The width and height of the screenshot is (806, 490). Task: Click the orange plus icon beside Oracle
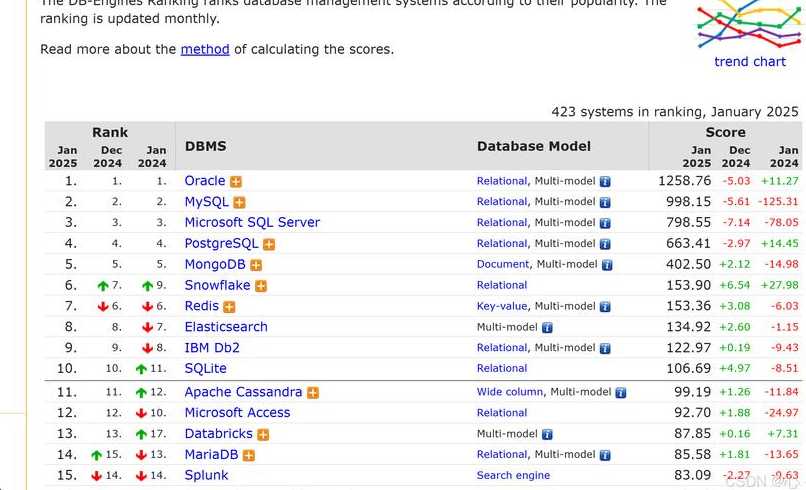(236, 182)
